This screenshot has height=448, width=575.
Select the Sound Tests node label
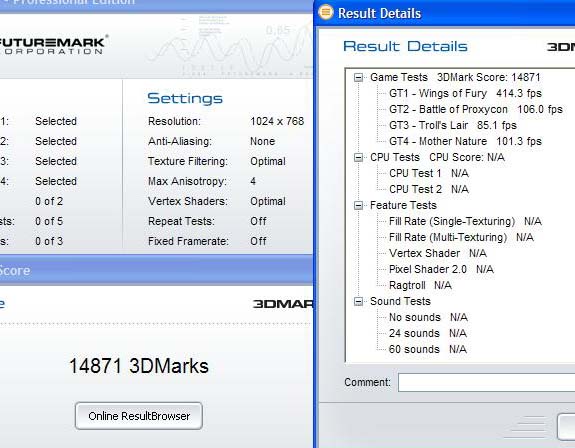pyautogui.click(x=400, y=301)
